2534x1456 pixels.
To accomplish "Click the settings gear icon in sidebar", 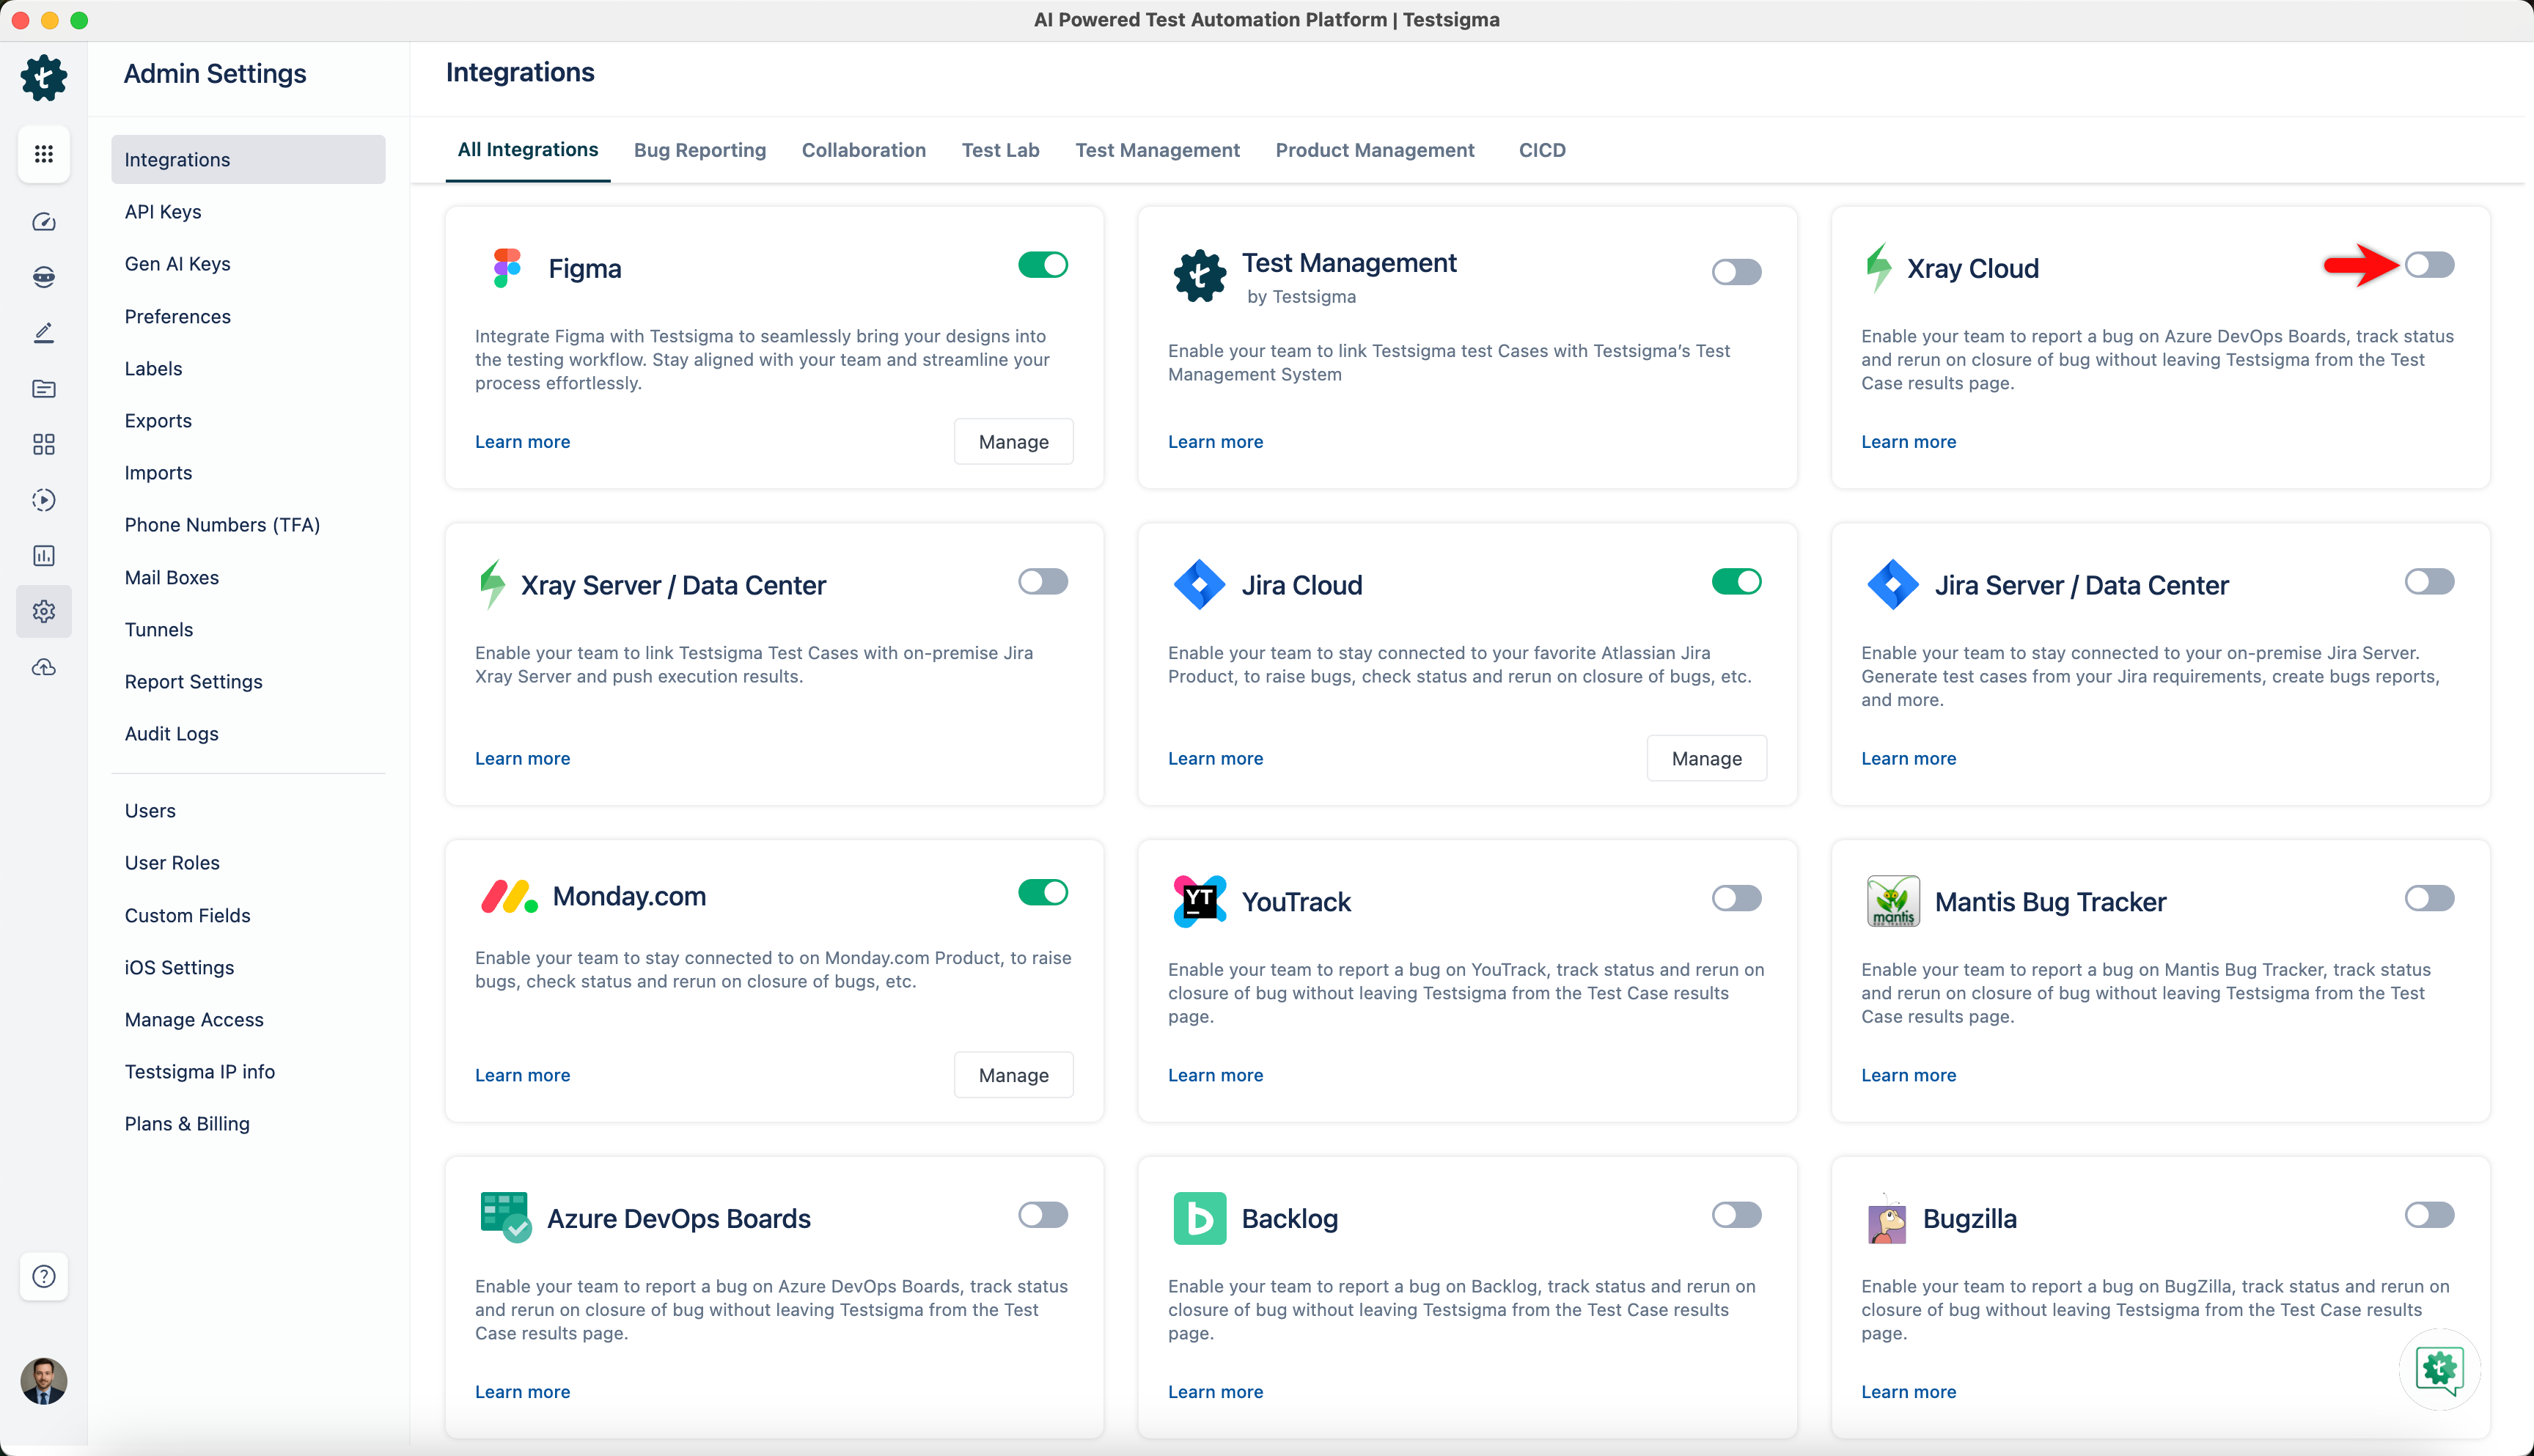I will [43, 611].
